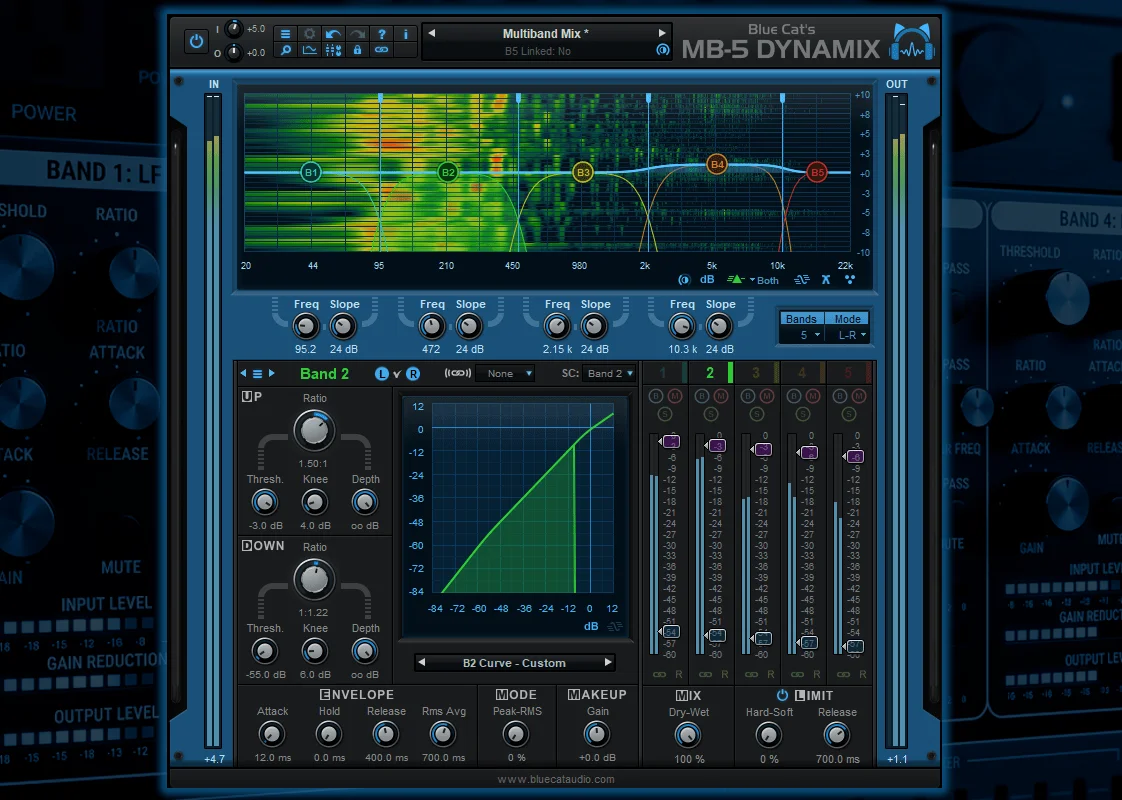
Task: Click the chain link icon in toolbar
Action: tap(381, 50)
